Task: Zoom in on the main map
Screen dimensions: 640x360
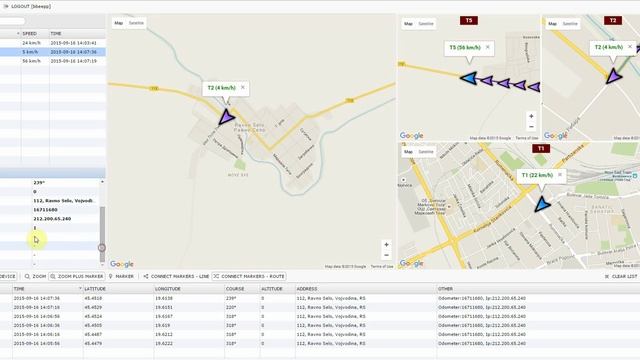Action: coord(386,244)
